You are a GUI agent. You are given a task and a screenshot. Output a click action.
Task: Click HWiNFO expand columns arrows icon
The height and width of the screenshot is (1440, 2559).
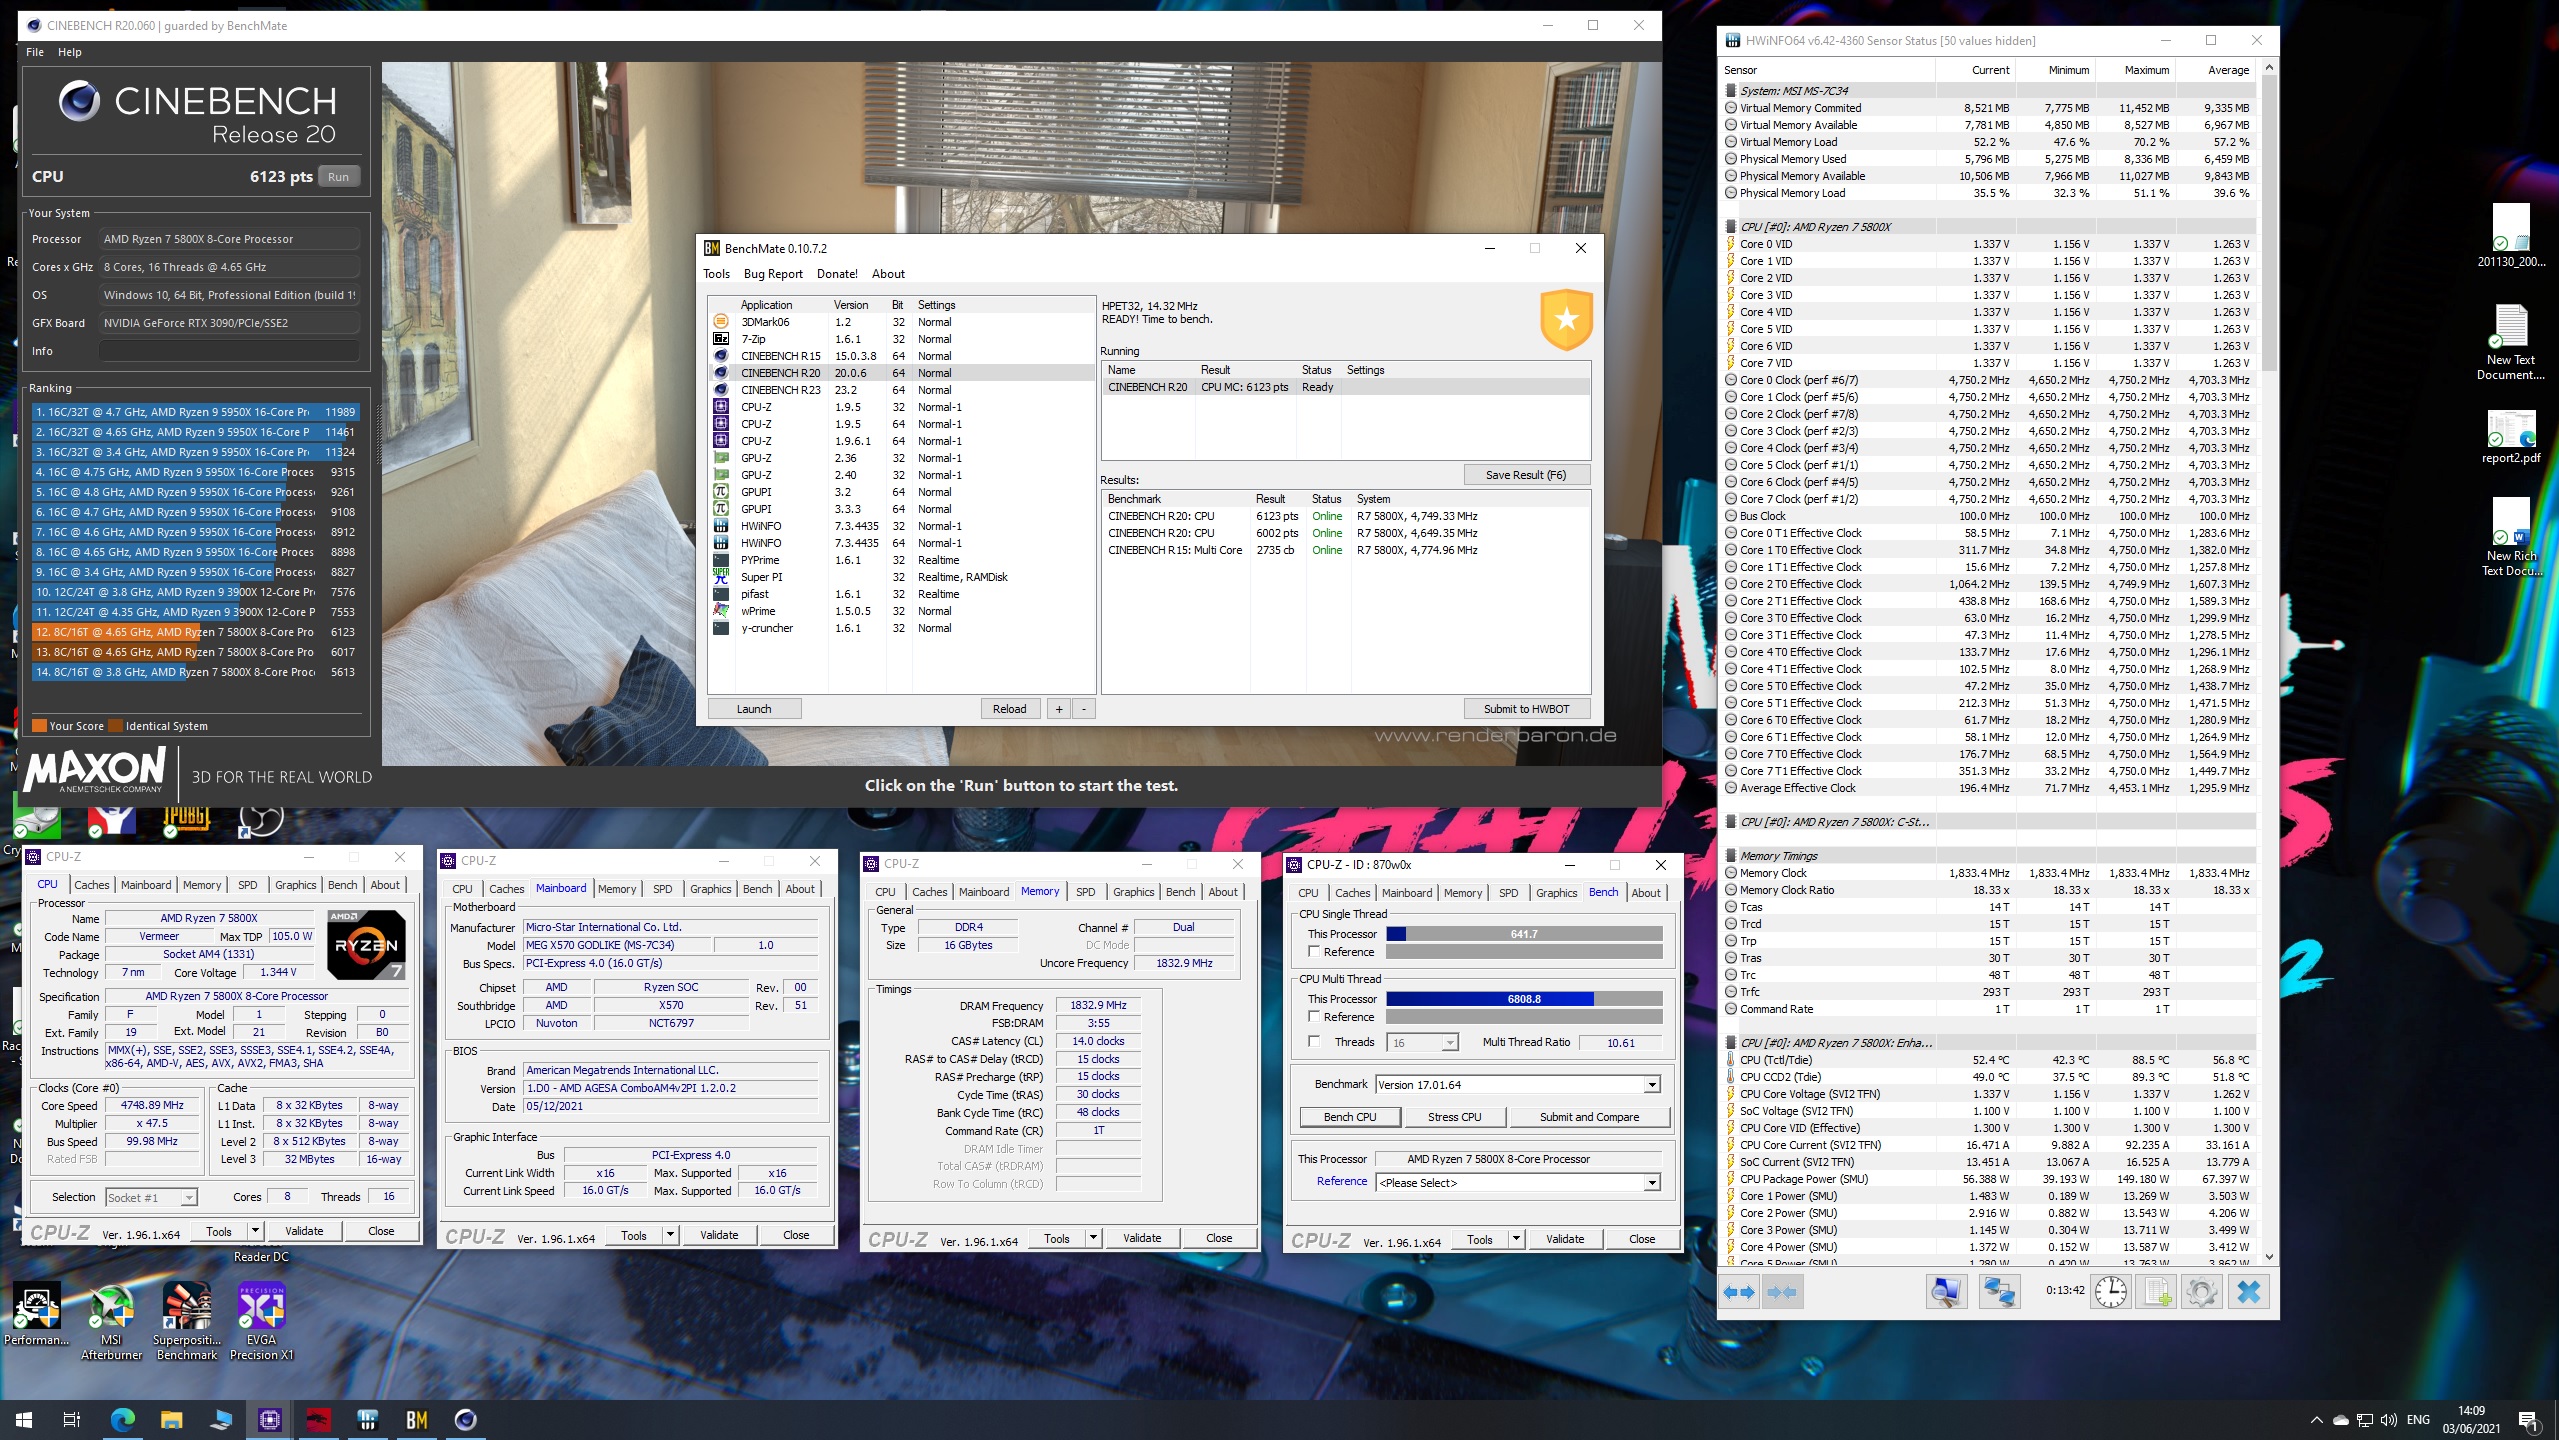tap(1739, 1293)
